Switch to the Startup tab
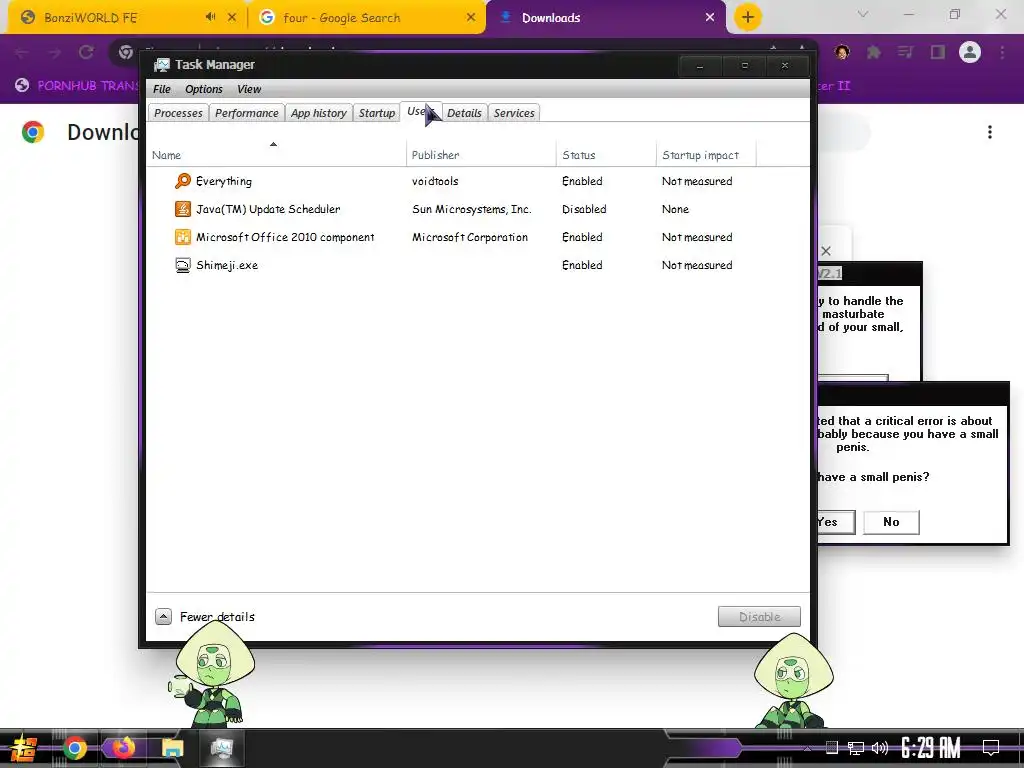Viewport: 1024px width, 768px height. [x=377, y=113]
